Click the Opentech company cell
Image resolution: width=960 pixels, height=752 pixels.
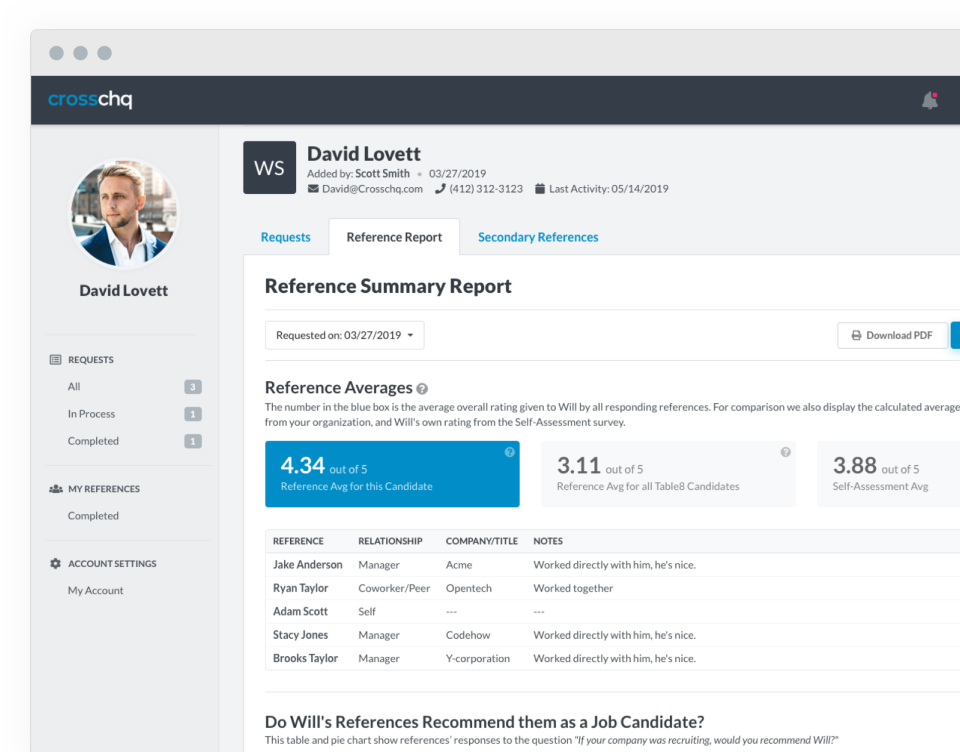tap(468, 588)
